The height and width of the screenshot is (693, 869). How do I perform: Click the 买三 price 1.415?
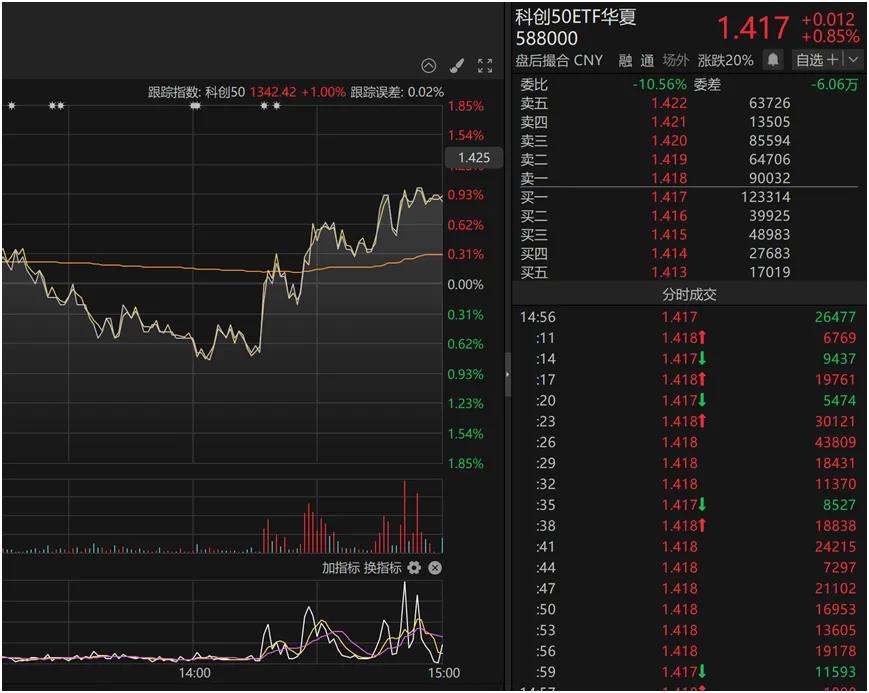[x=669, y=235]
